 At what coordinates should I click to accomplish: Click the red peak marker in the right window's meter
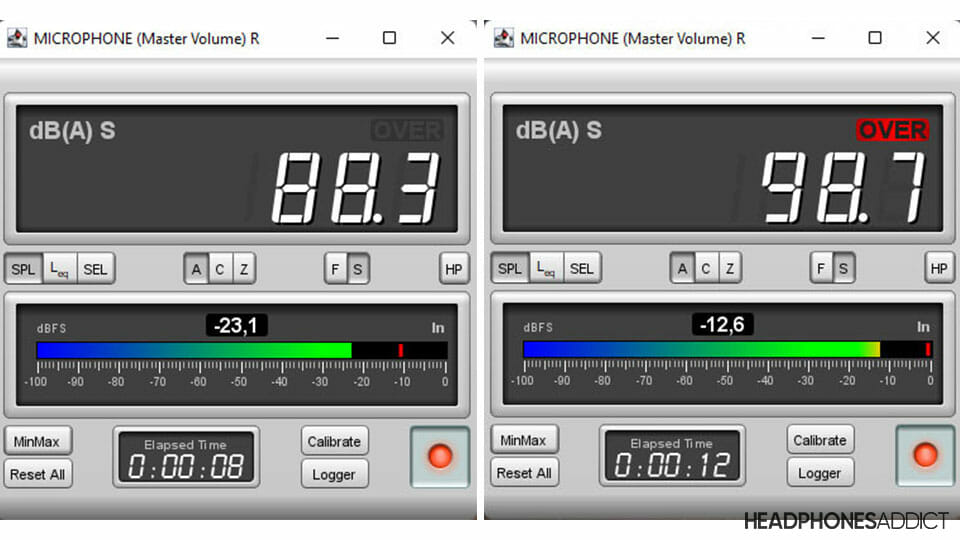(928, 349)
